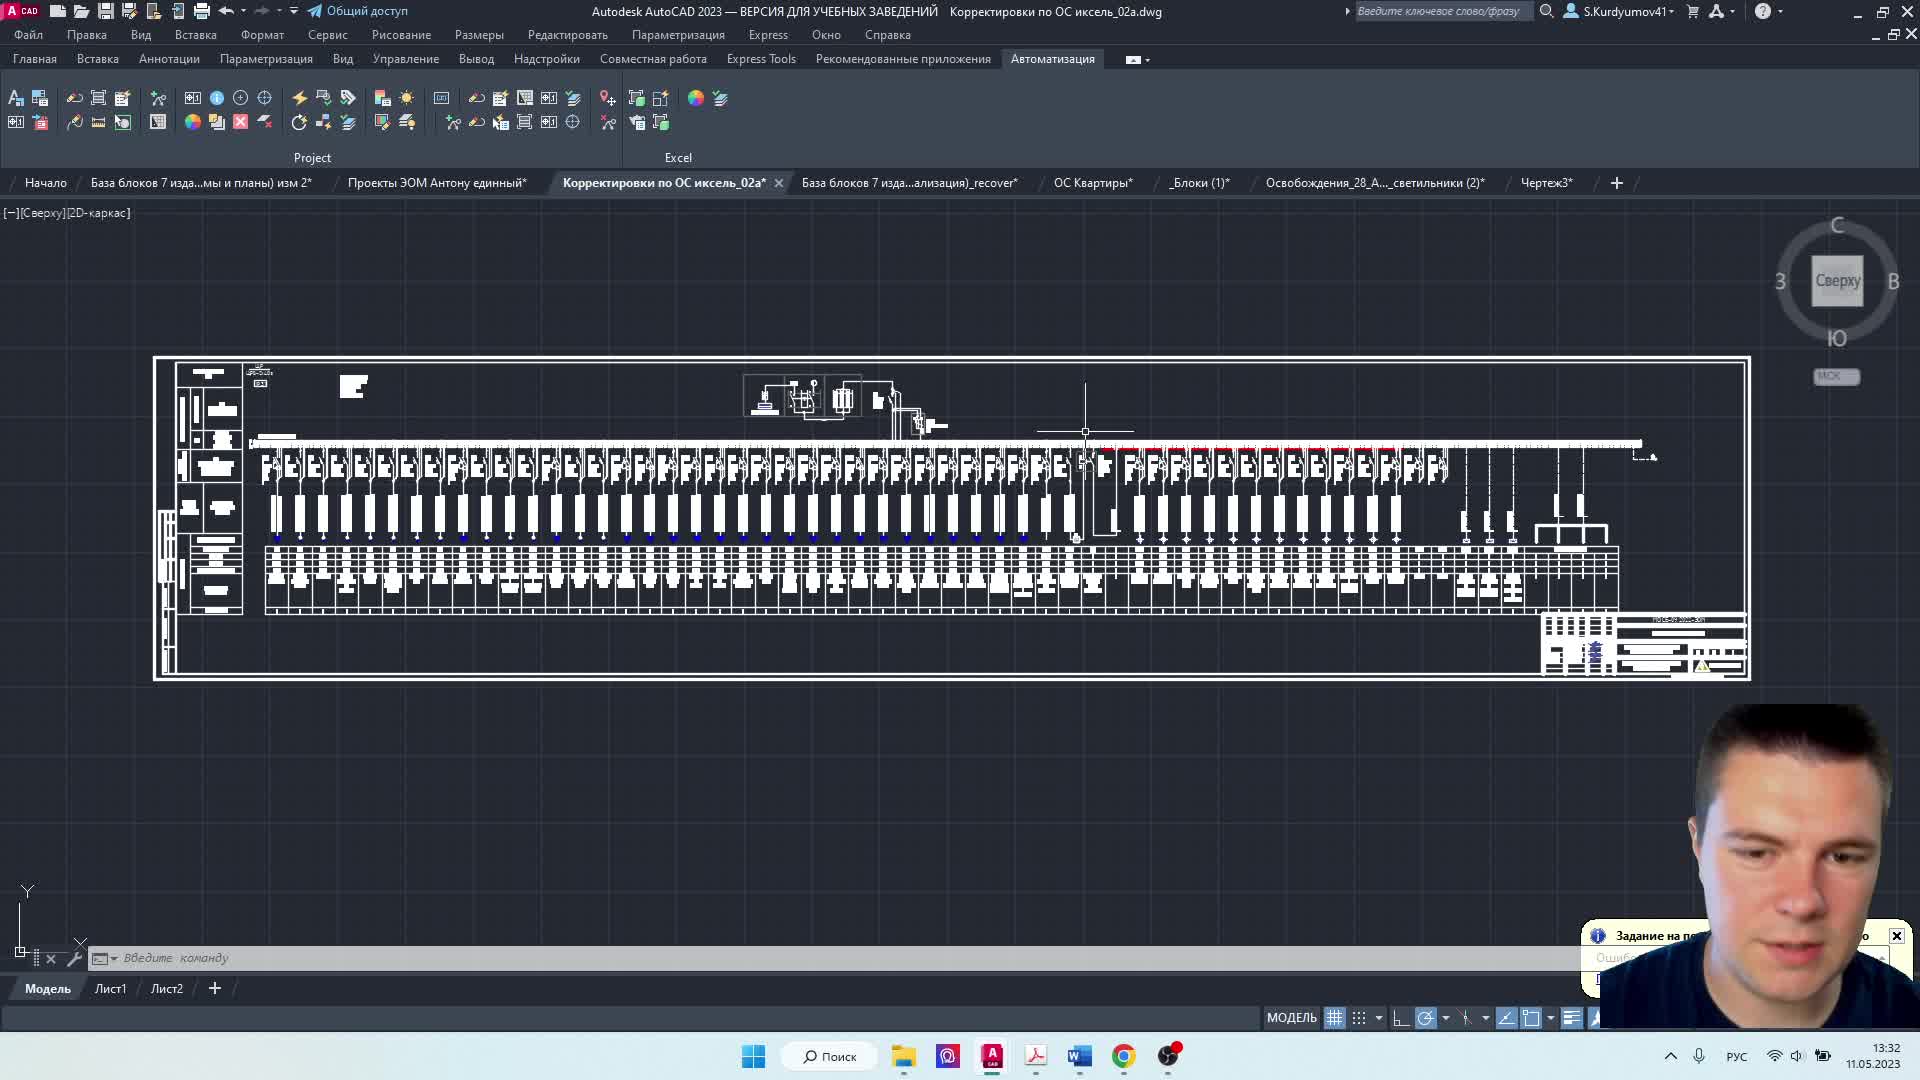
Task: Click color wheel icon in Project panel second row
Action: (x=193, y=122)
